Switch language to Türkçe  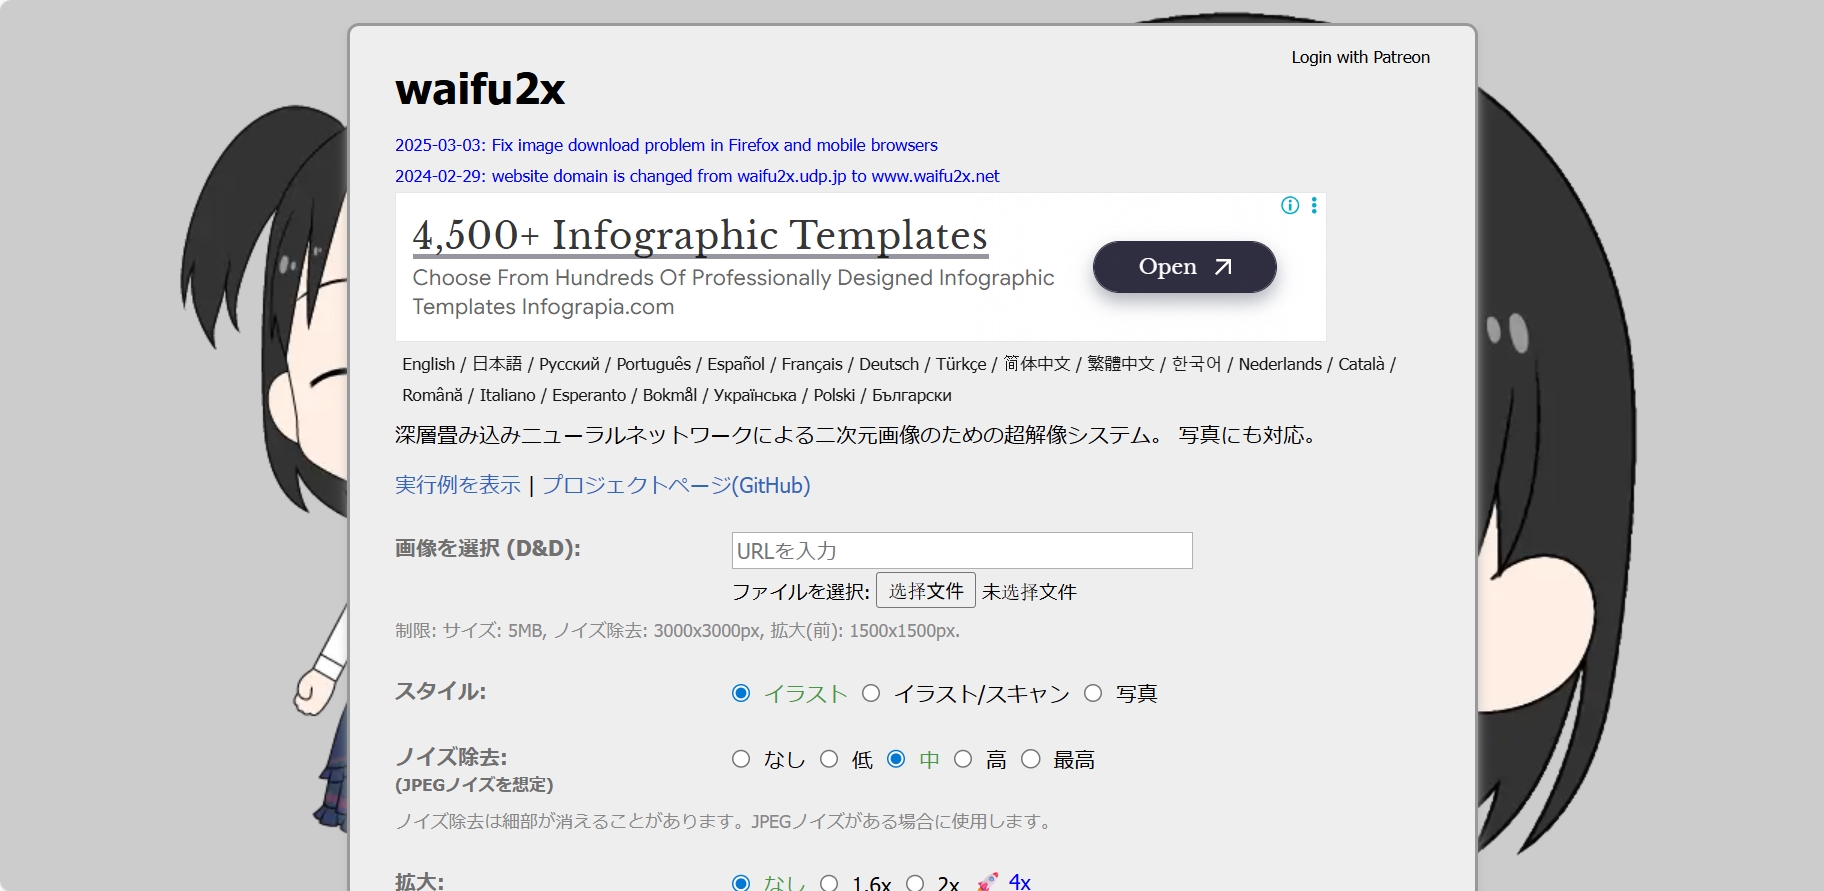[961, 364]
